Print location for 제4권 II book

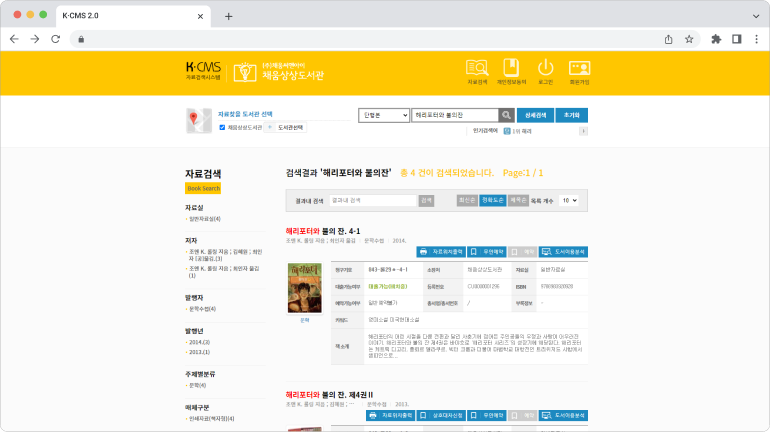(x=390, y=415)
